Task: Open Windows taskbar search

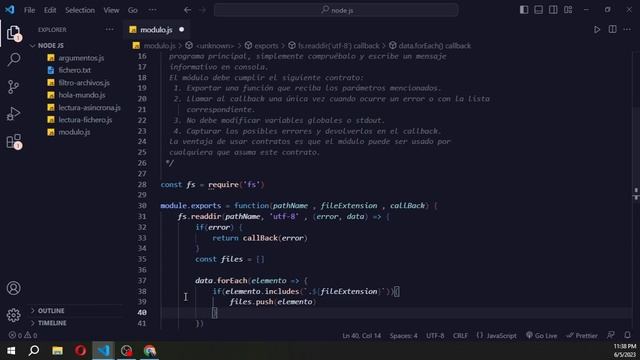Action: [34, 351]
